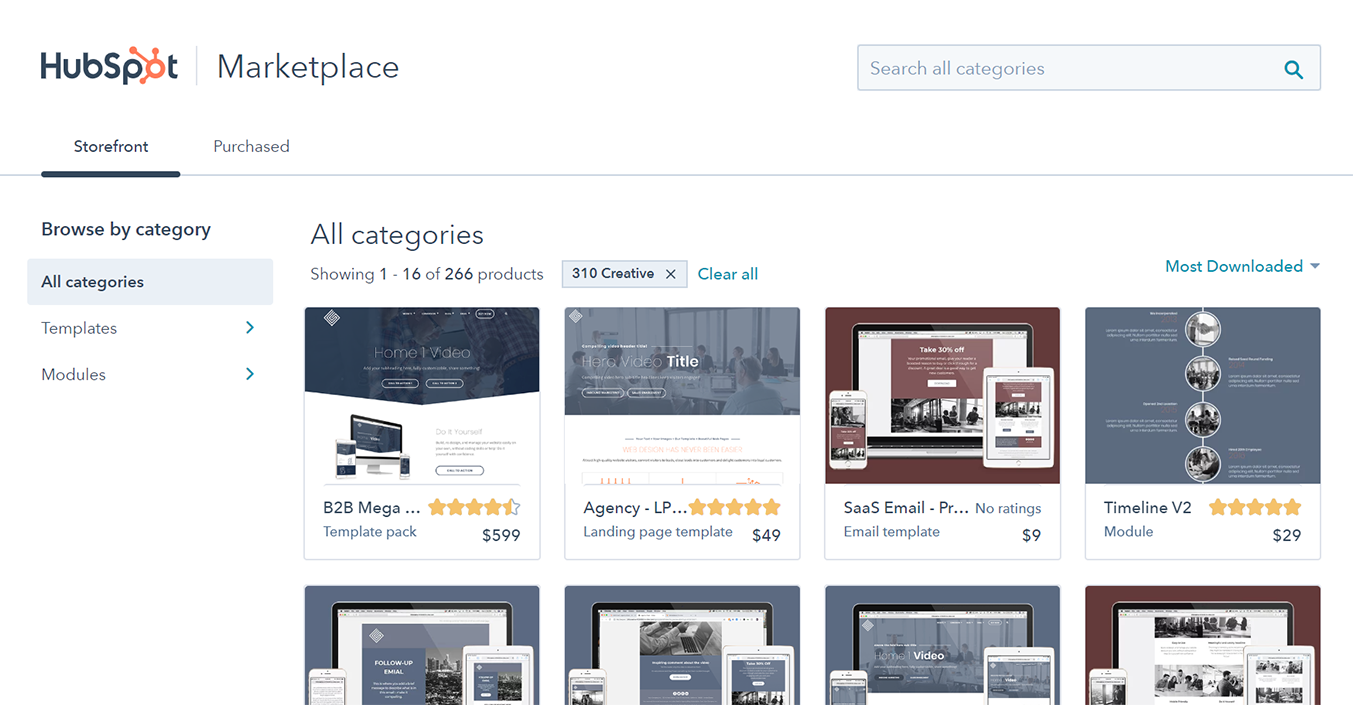The width and height of the screenshot is (1353, 705).
Task: Switch to the Storefront tab
Action: 111,146
